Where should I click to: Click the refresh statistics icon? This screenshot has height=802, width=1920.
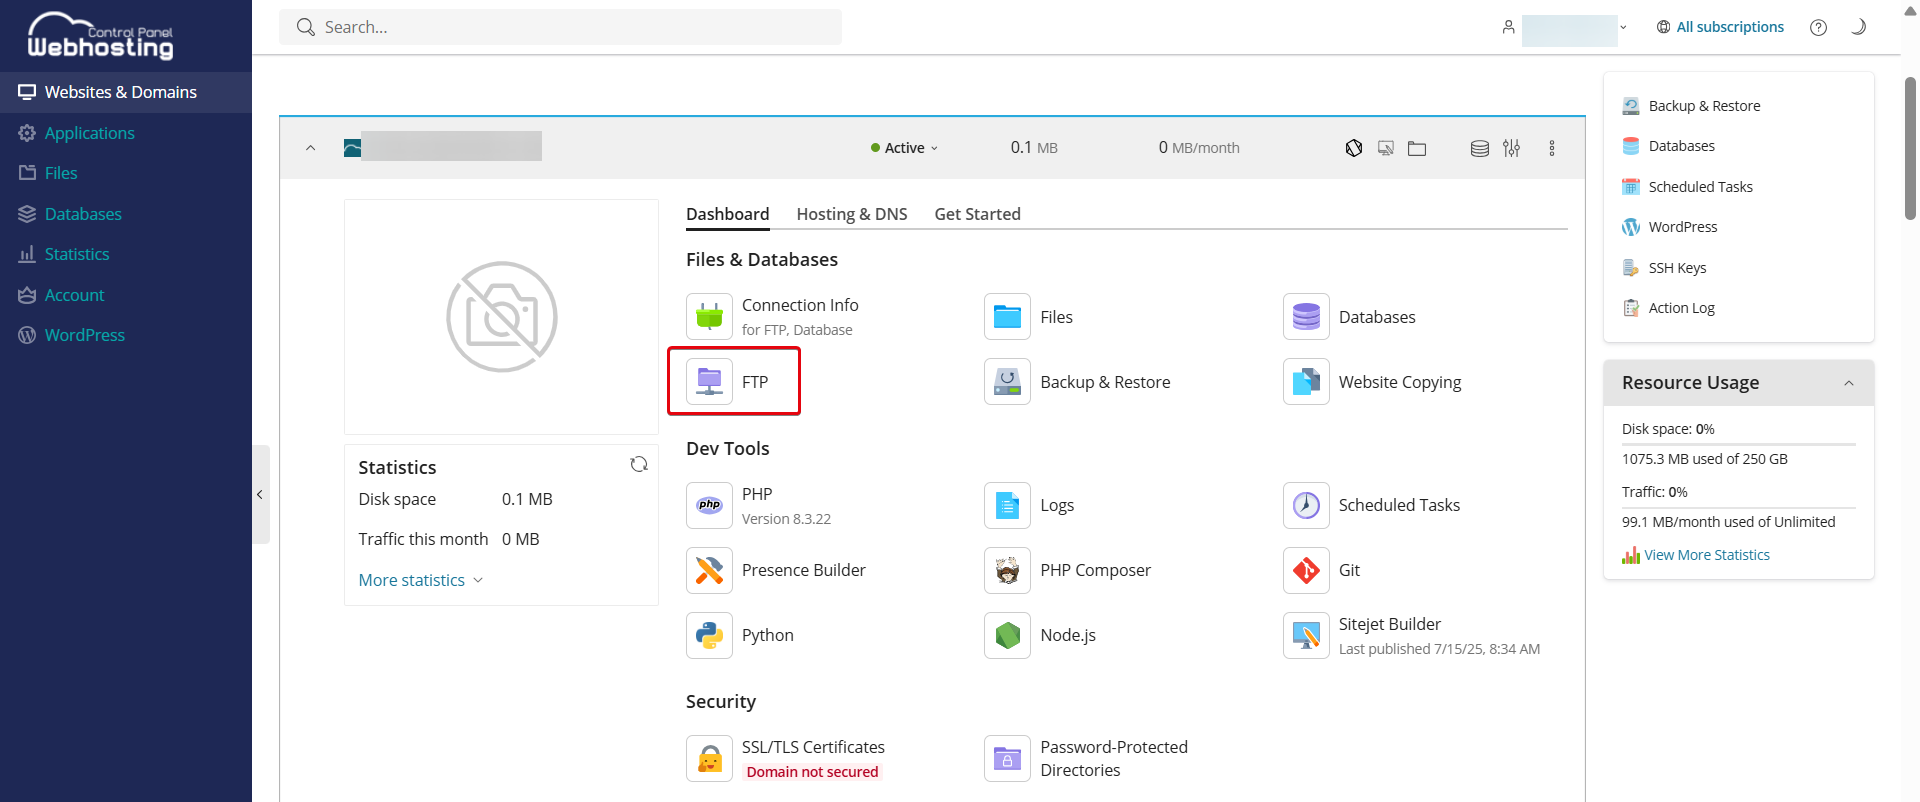pos(639,464)
